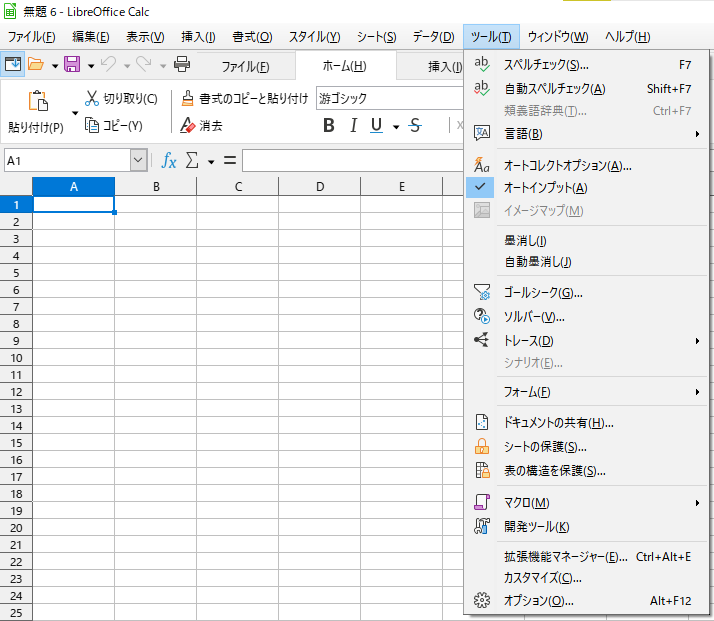Toggle Italic formatting button
The width and height of the screenshot is (714, 621).
(x=353, y=125)
